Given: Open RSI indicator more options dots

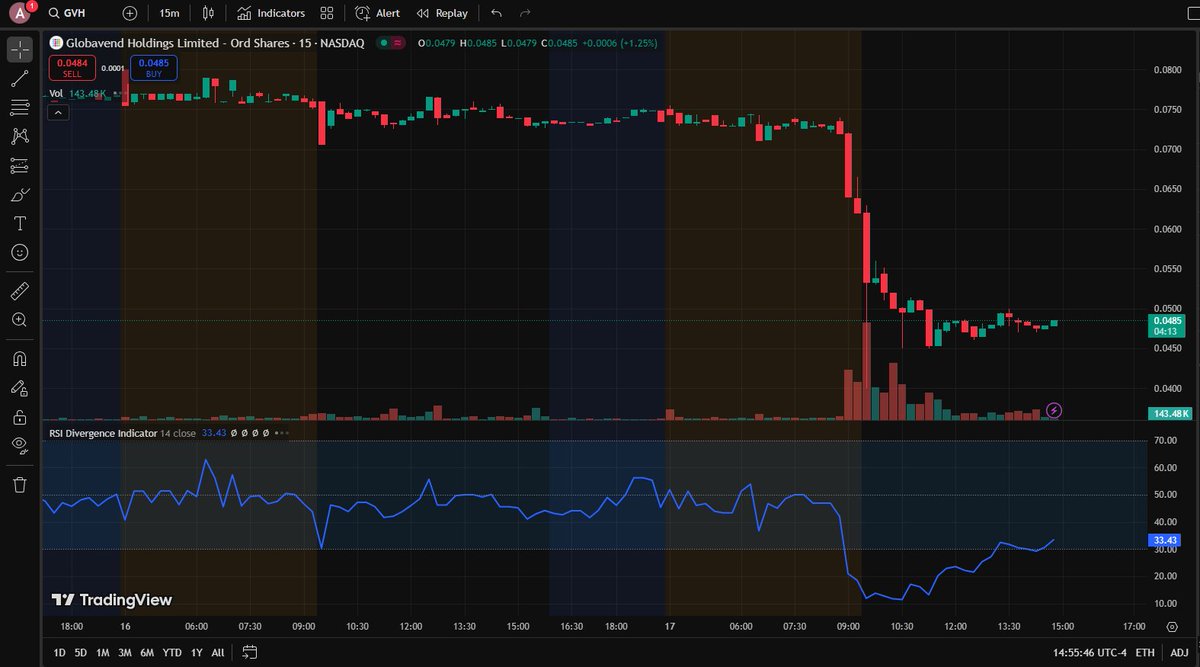Looking at the screenshot, I should (284, 433).
